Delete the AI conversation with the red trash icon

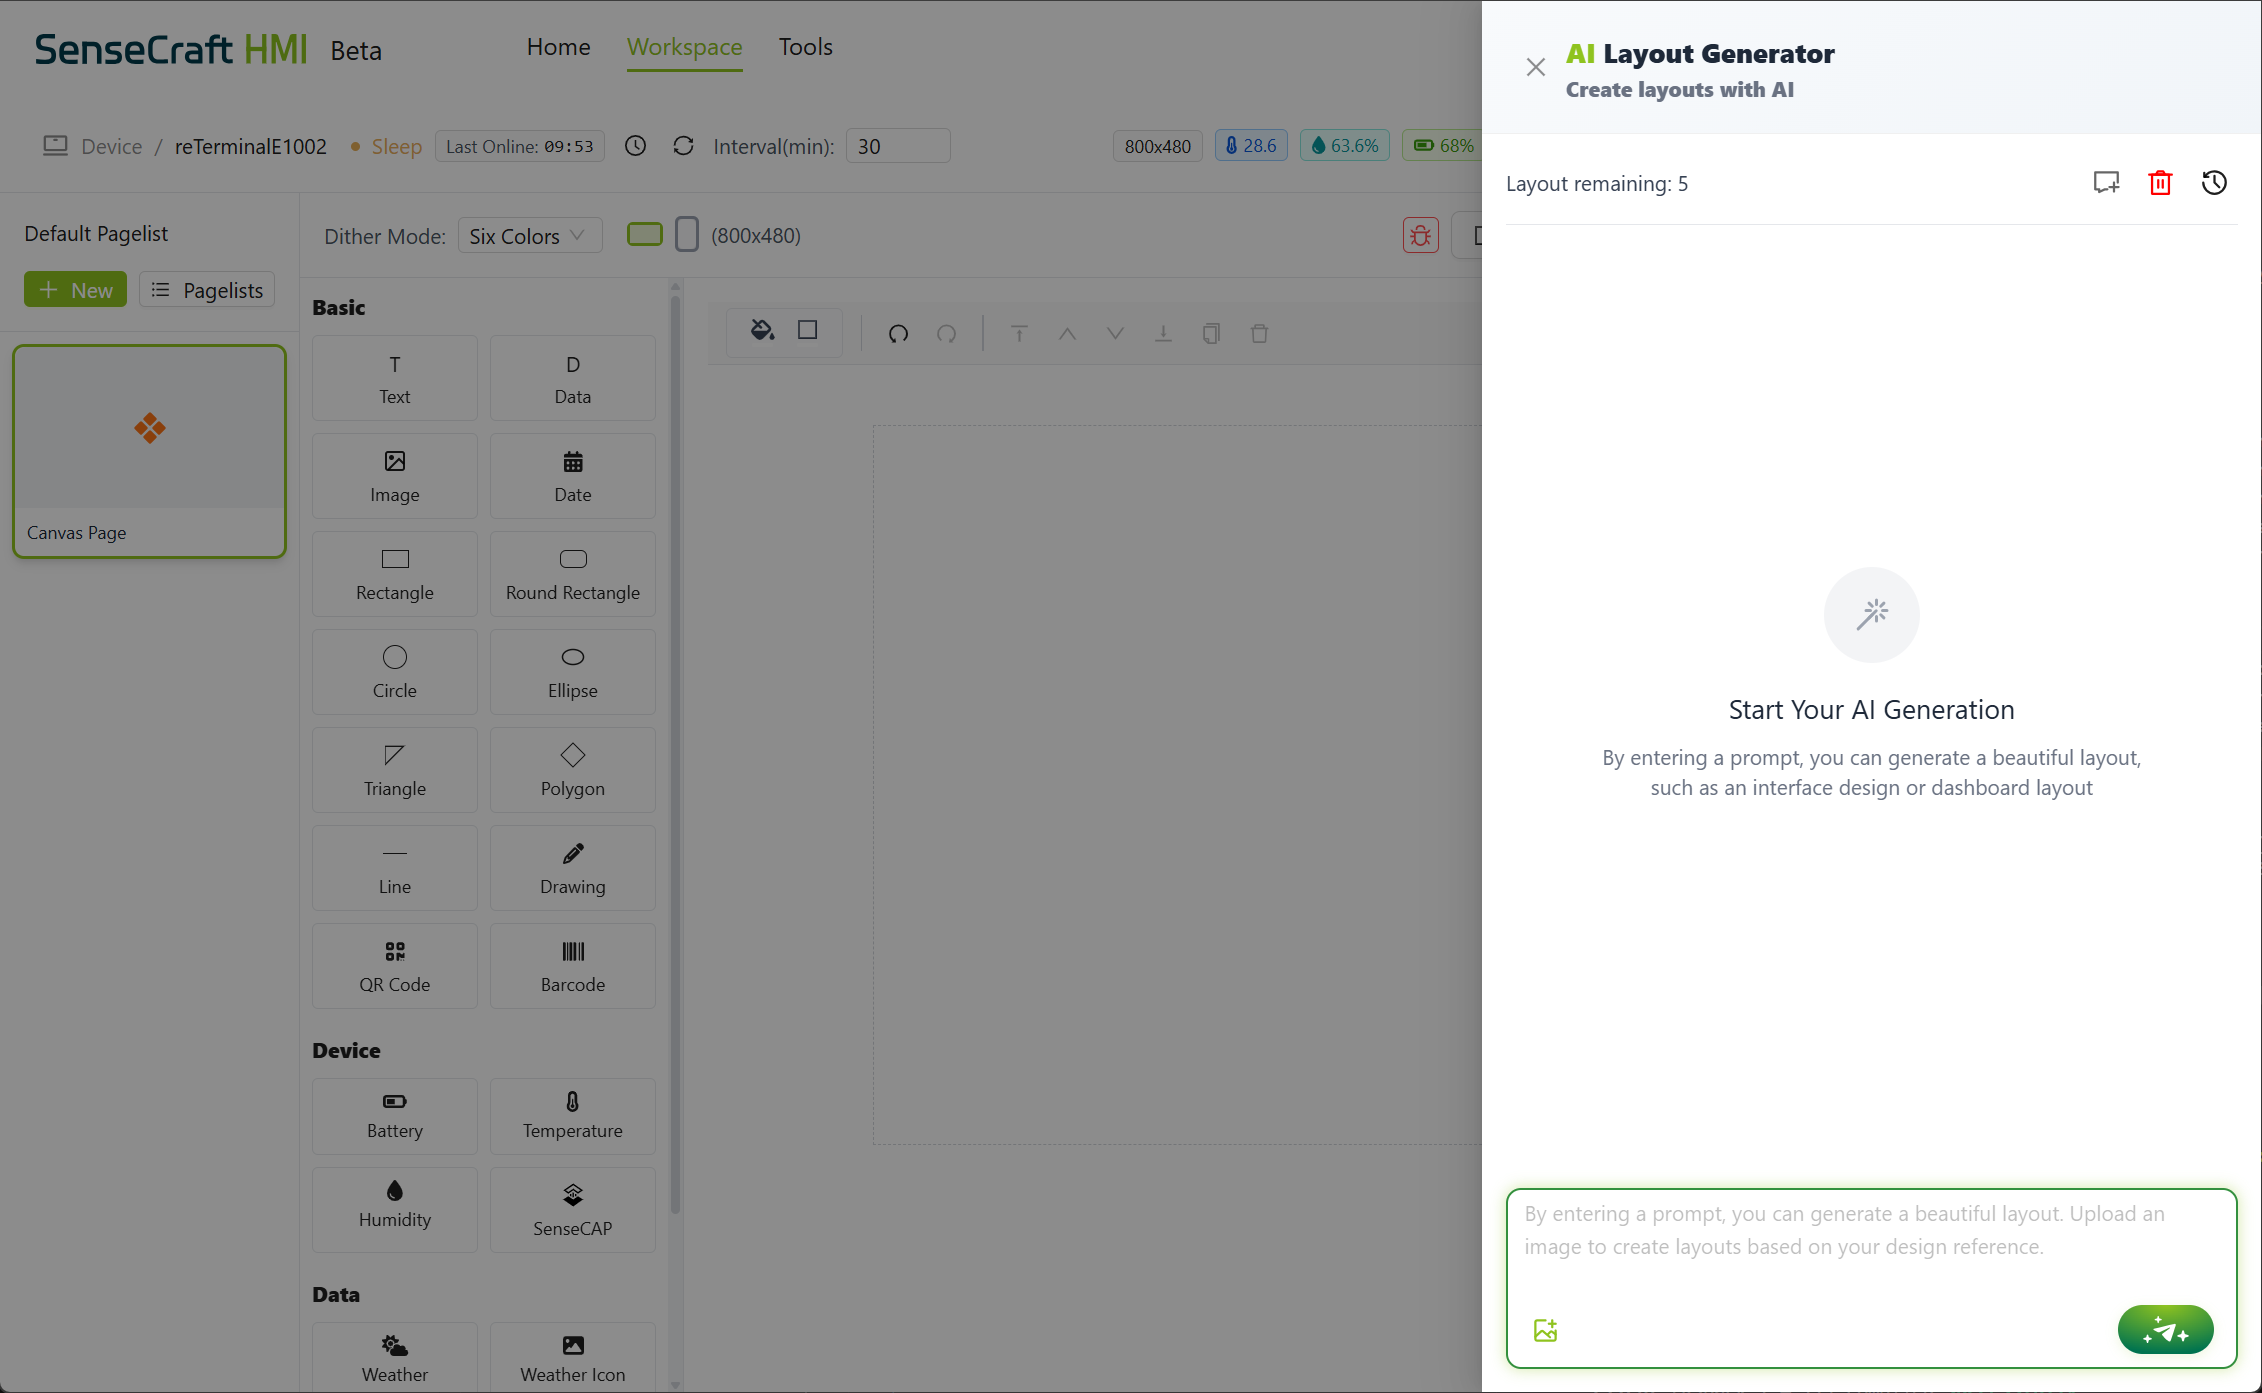click(x=2160, y=183)
